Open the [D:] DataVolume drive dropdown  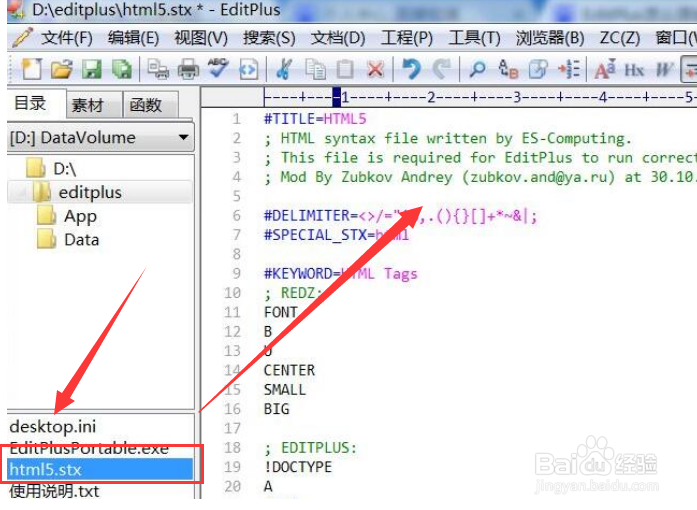coord(100,138)
